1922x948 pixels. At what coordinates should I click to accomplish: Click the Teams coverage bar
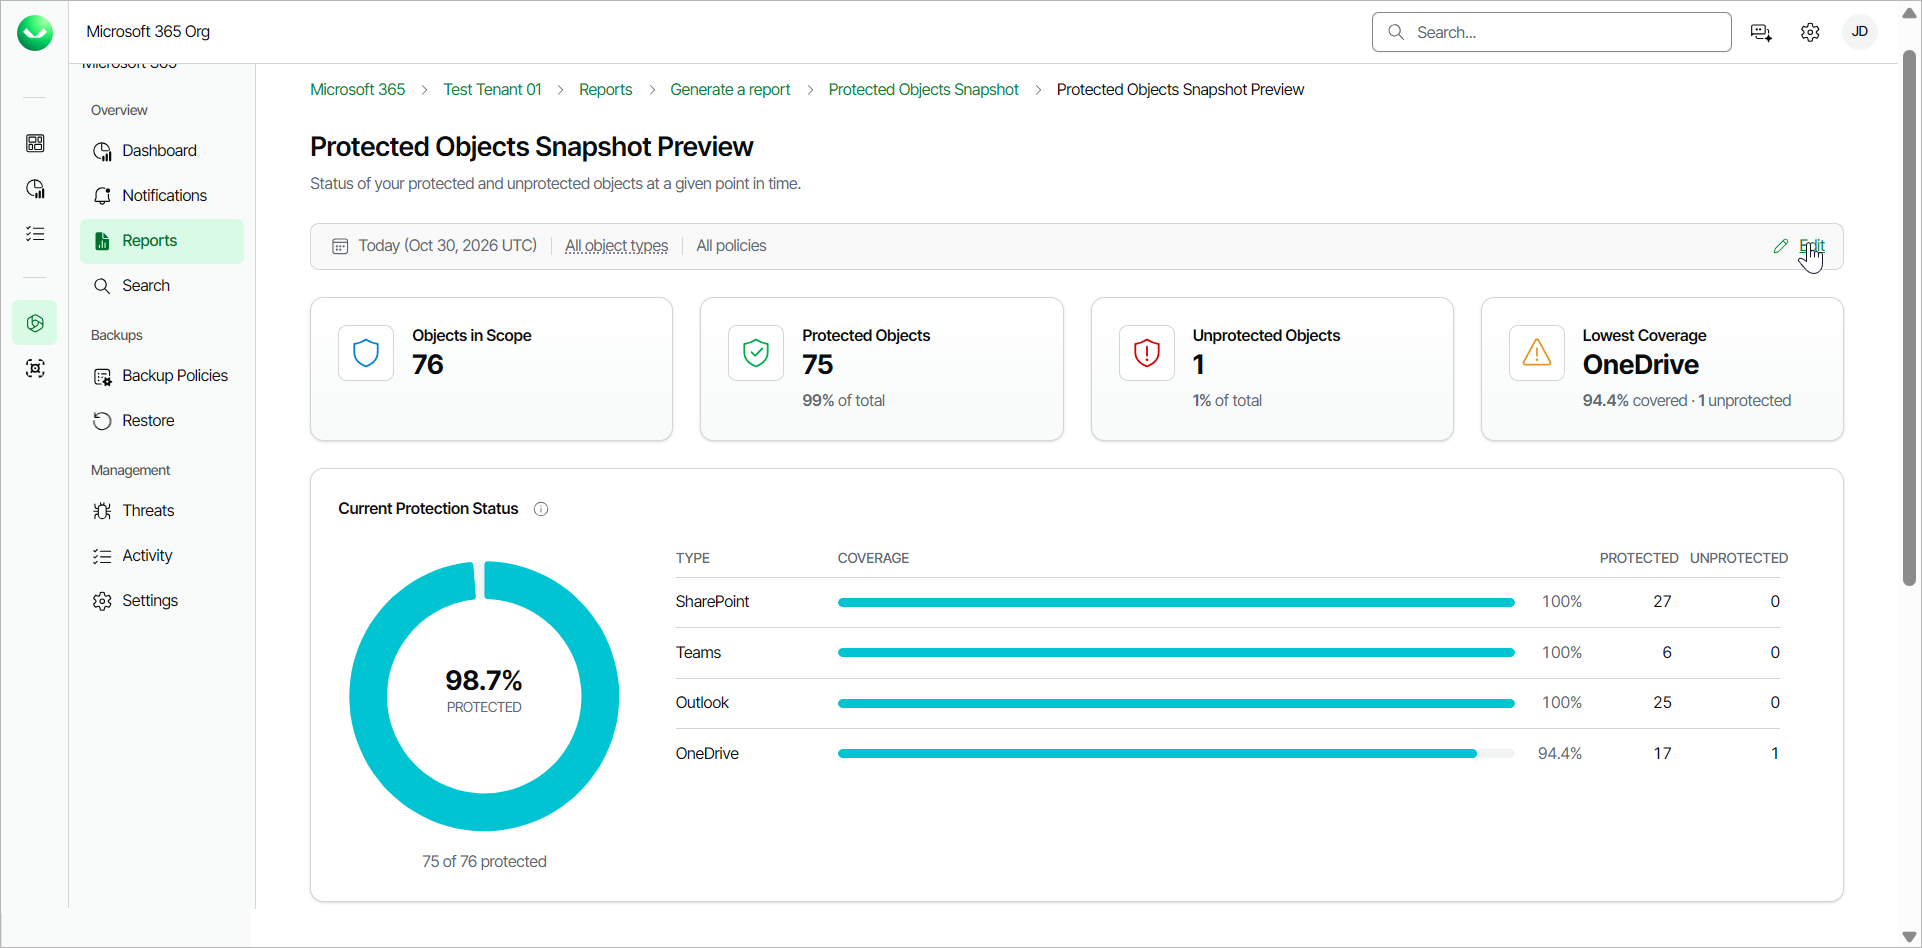1176,653
